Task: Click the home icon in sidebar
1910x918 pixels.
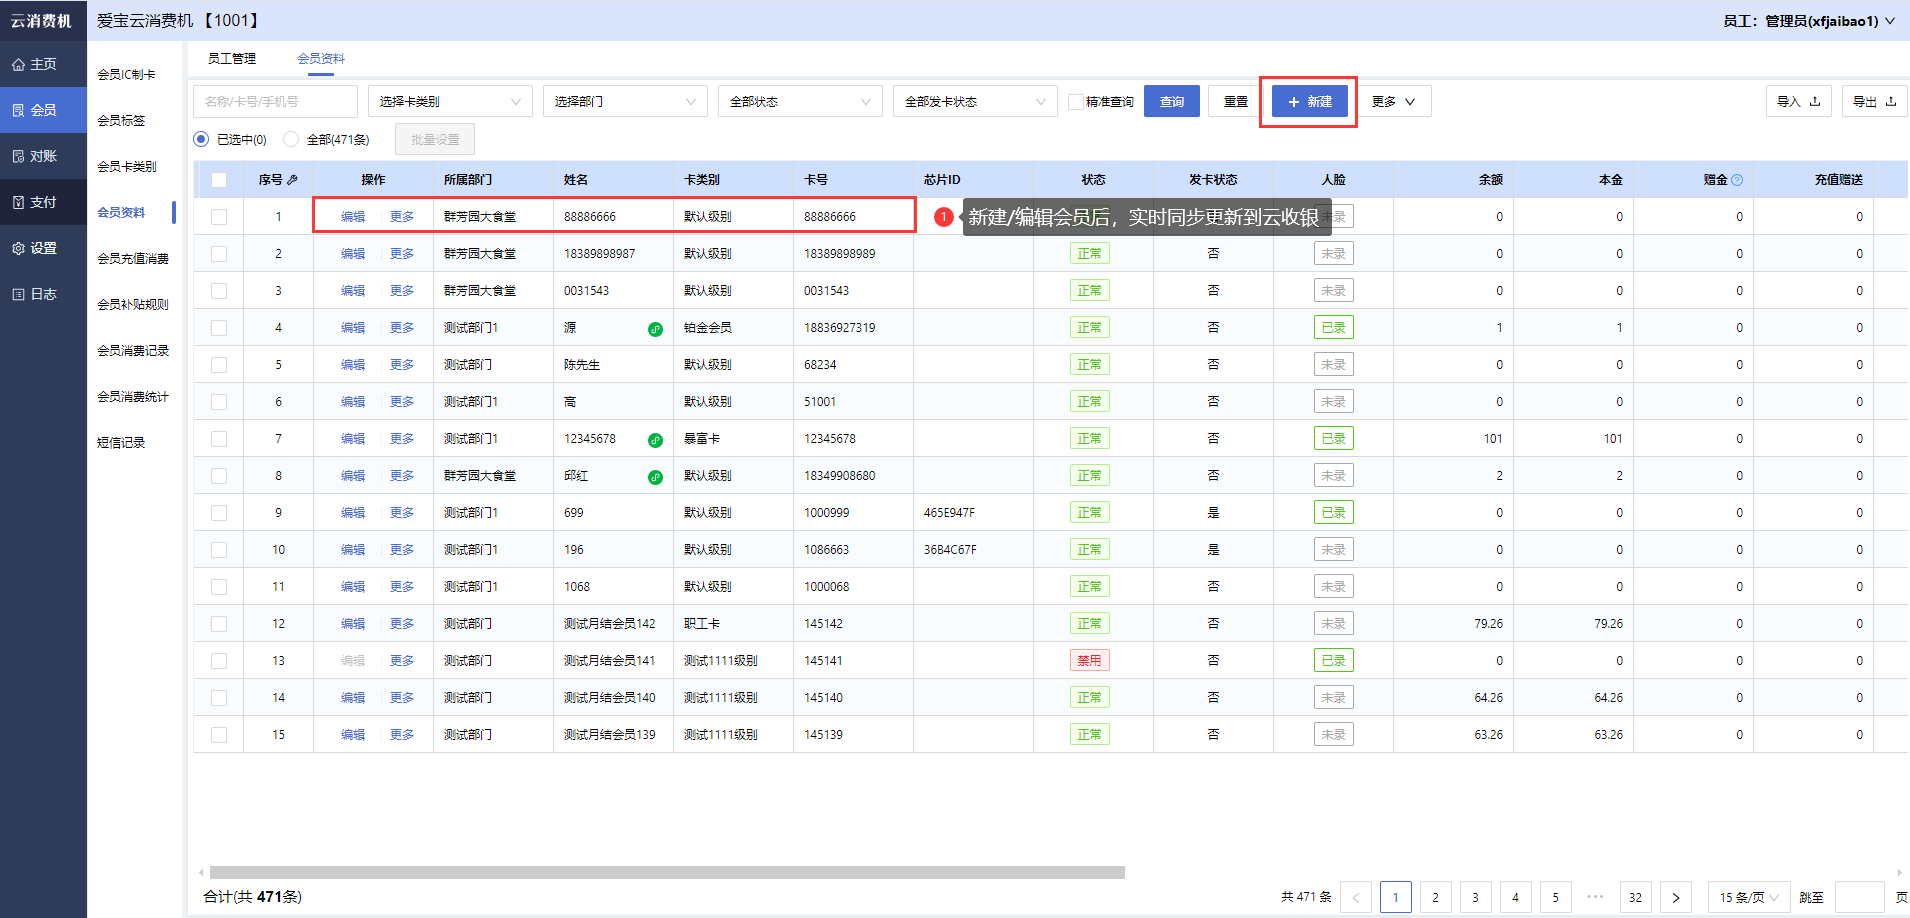Action: click(x=18, y=65)
